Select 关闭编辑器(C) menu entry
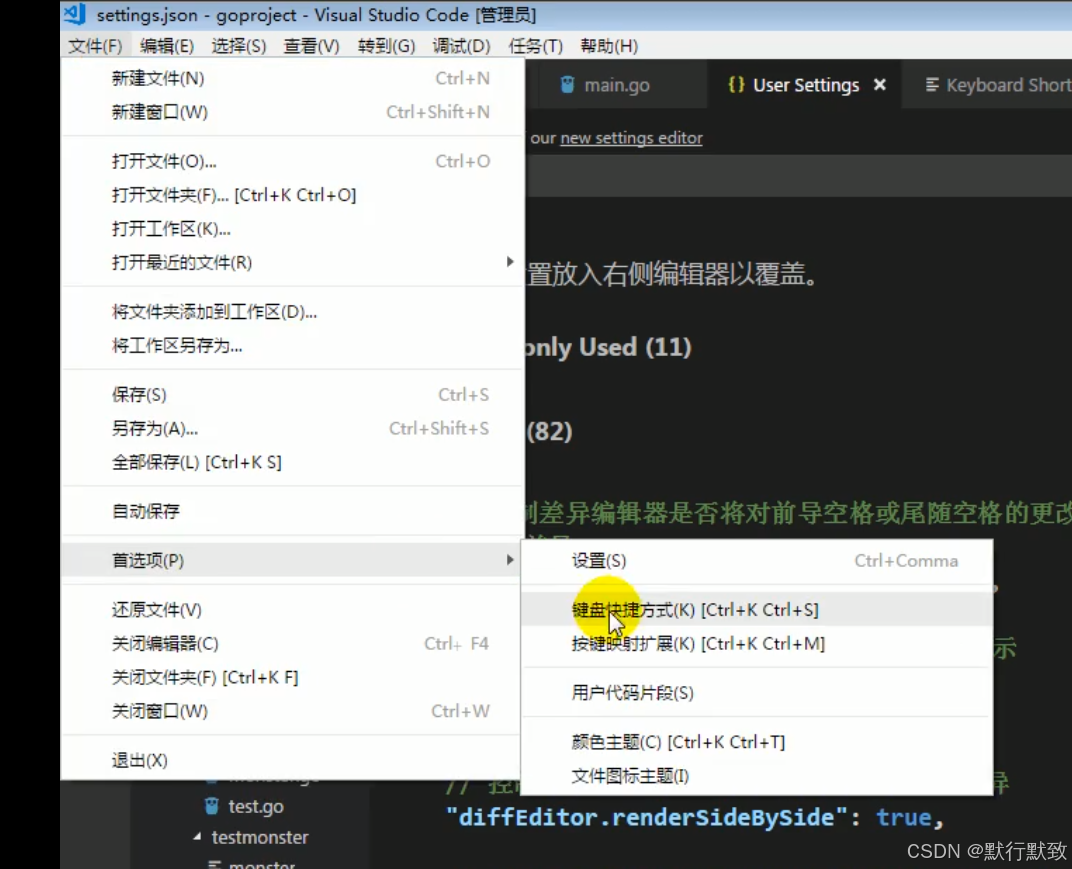1072x869 pixels. [293, 643]
